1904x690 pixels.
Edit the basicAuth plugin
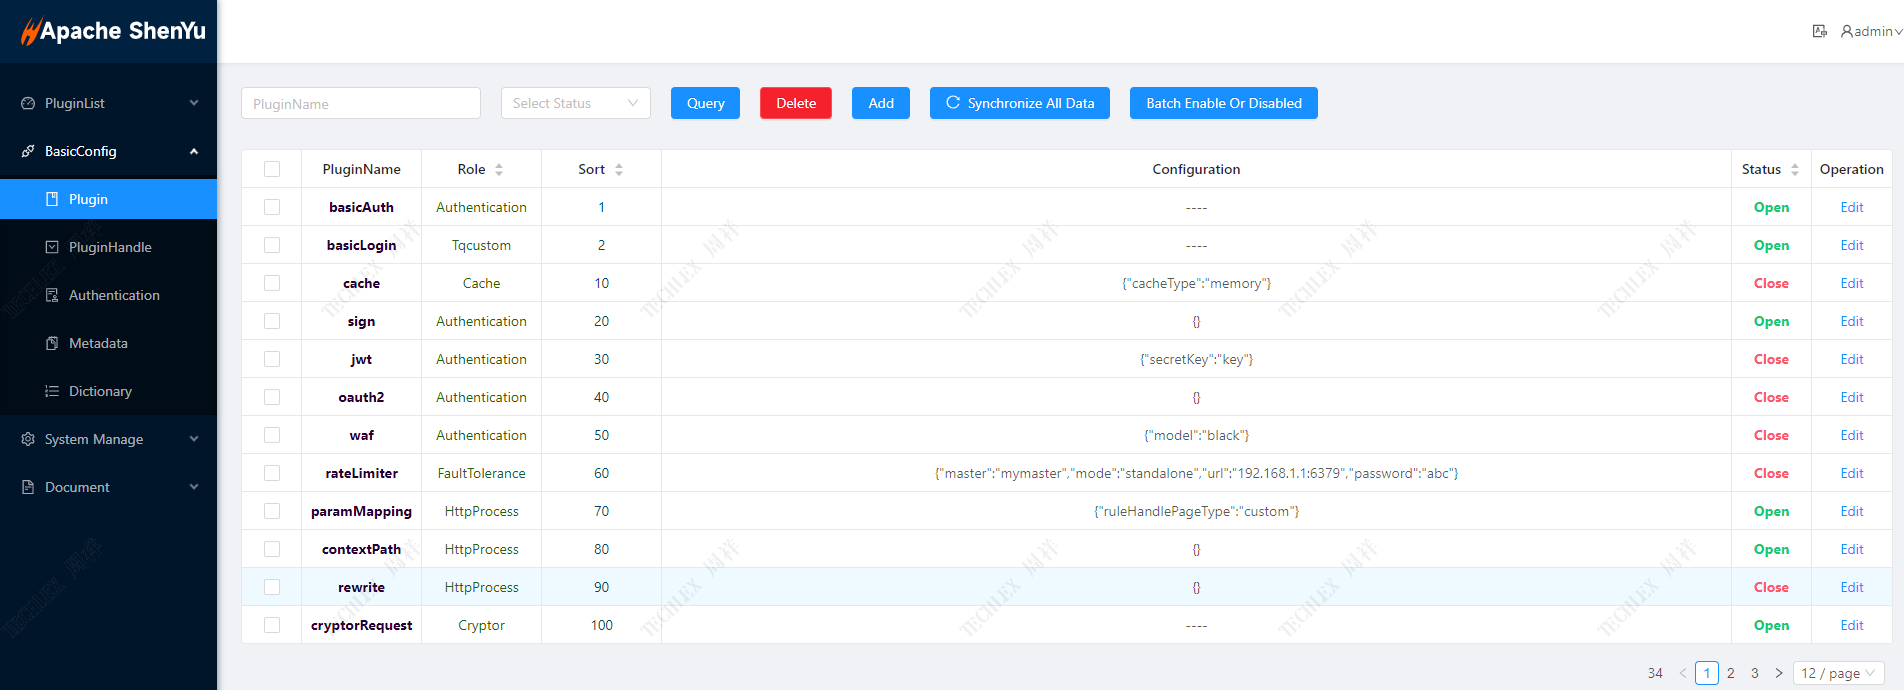(x=1852, y=207)
